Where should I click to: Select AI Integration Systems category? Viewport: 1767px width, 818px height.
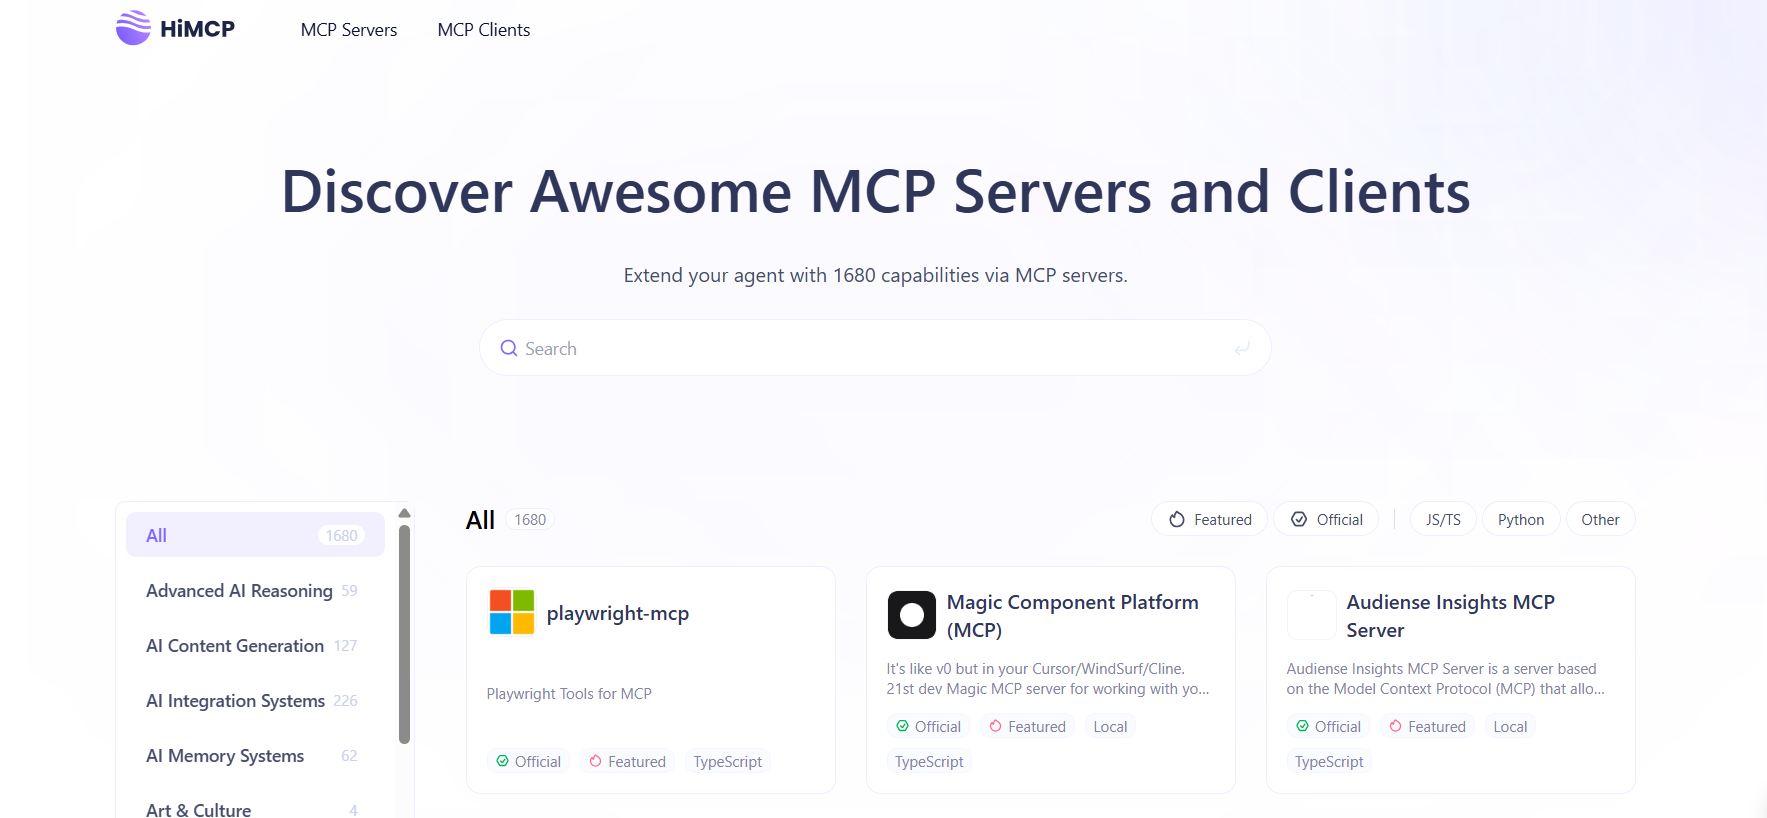(x=255, y=700)
